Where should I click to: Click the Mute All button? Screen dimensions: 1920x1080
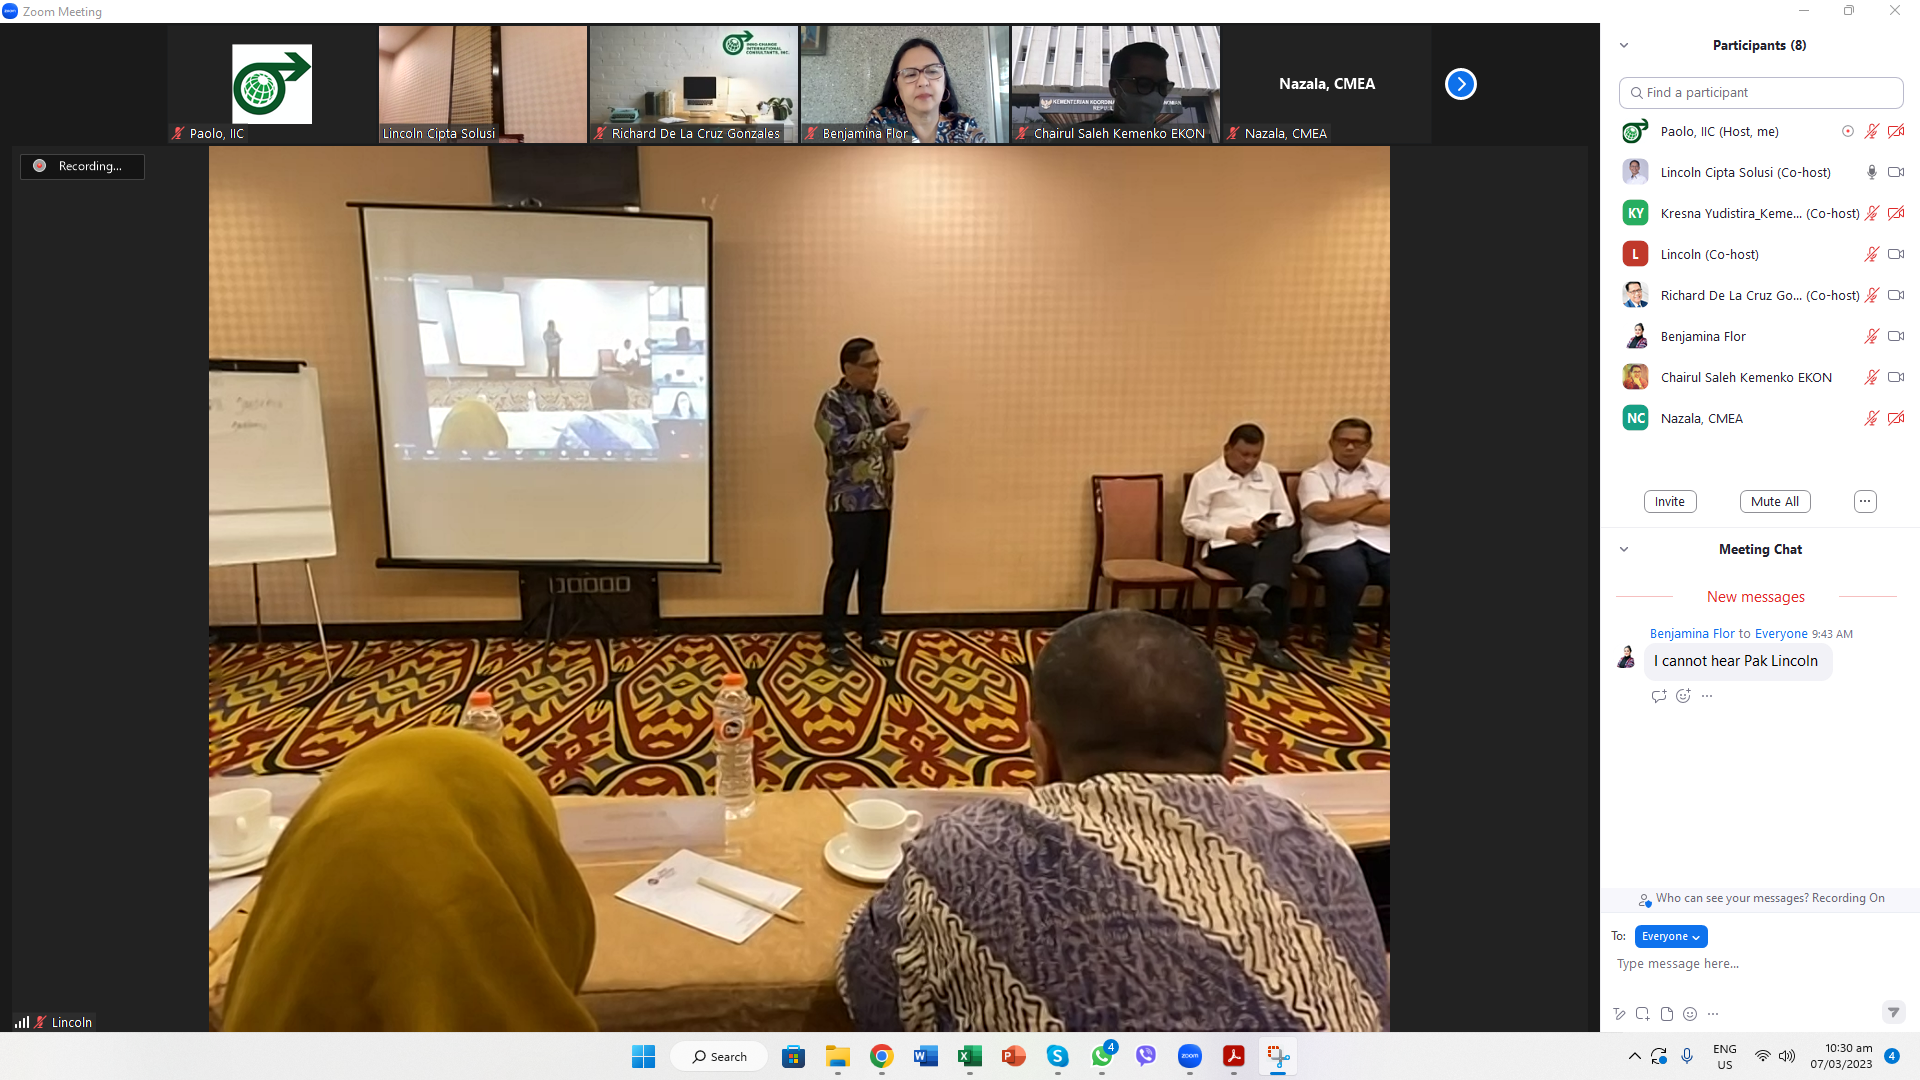tap(1774, 501)
